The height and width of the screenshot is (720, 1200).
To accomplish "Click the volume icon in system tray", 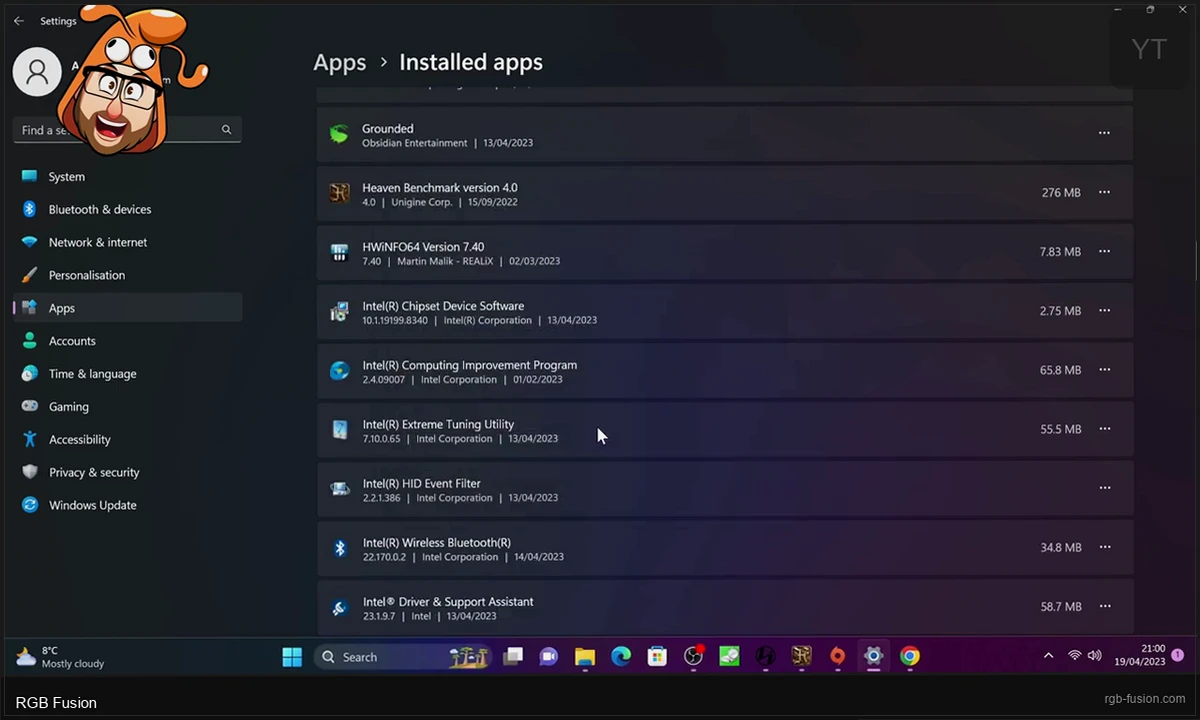I will pos(1096,656).
